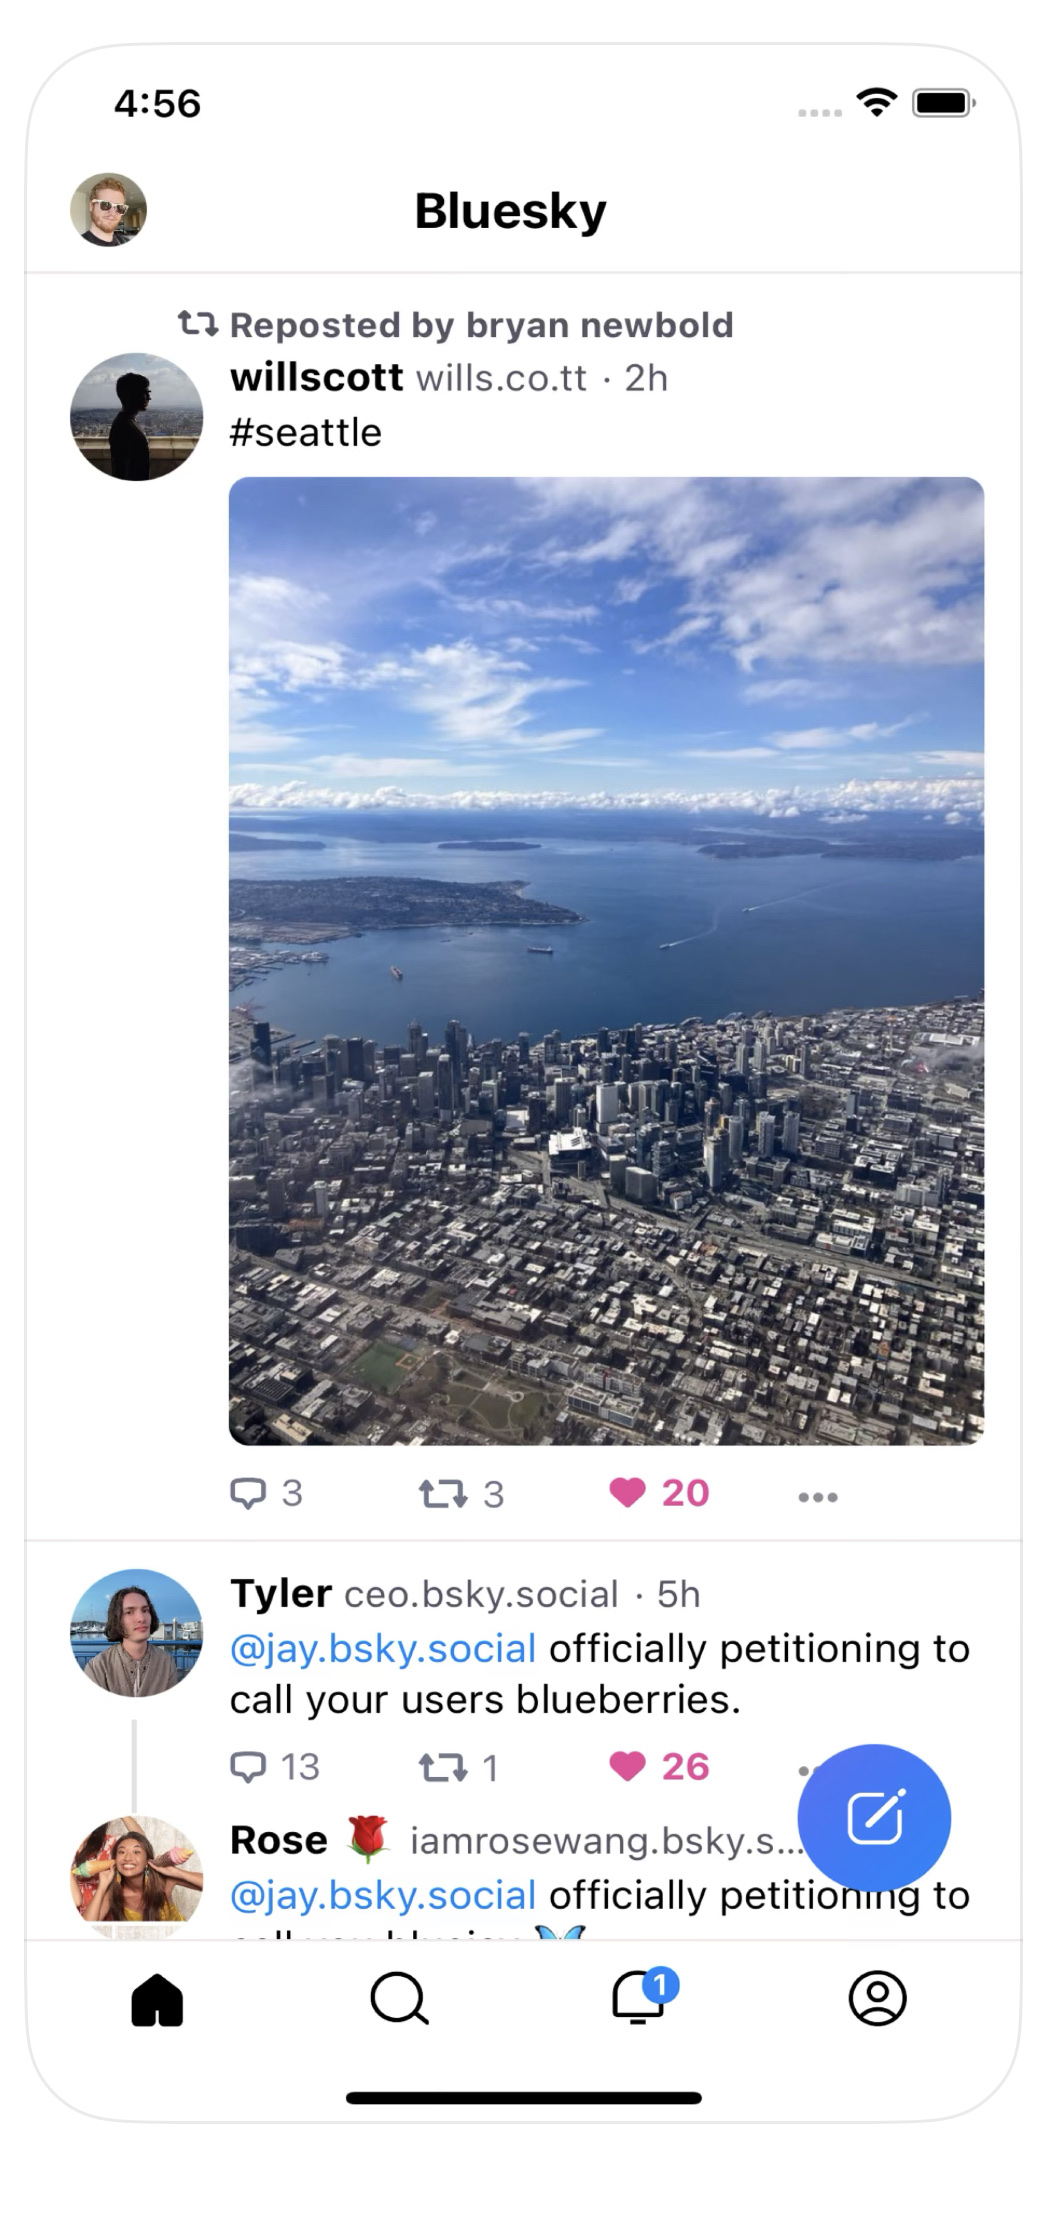Open the Search tab

(398, 1999)
